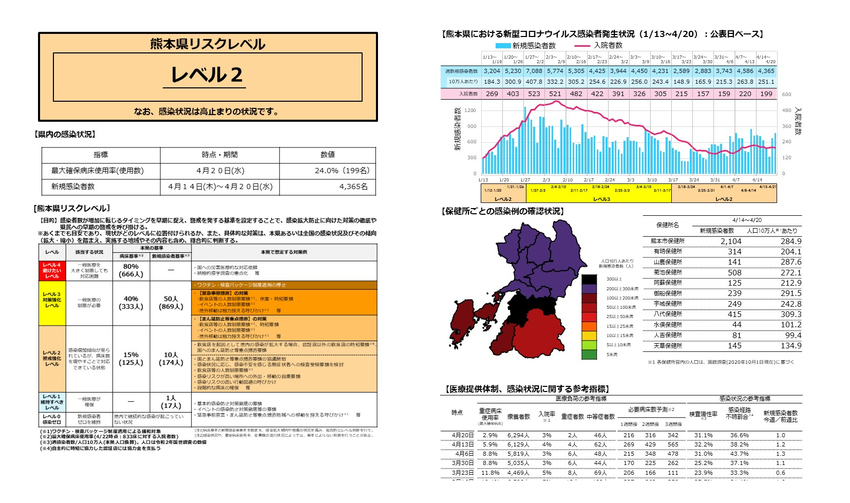
Task: Click the 水俣保健所 row label
Action: pos(667,325)
